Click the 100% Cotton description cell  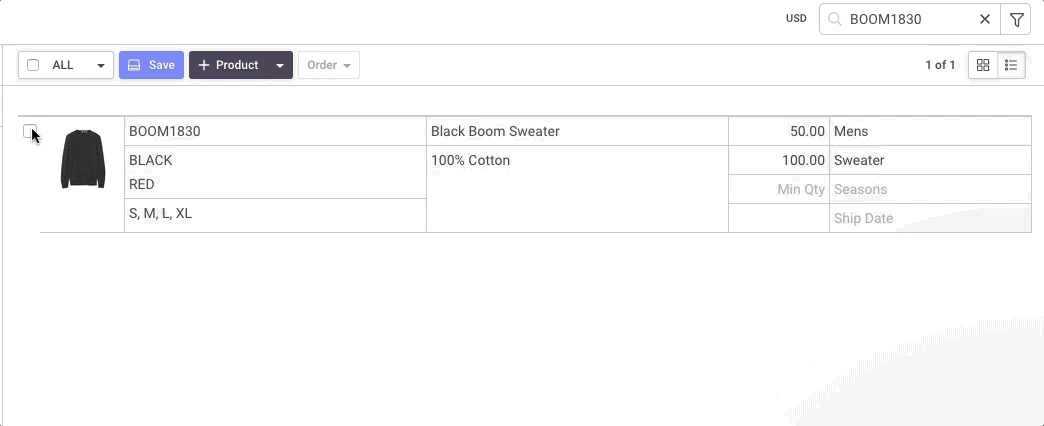pos(577,189)
